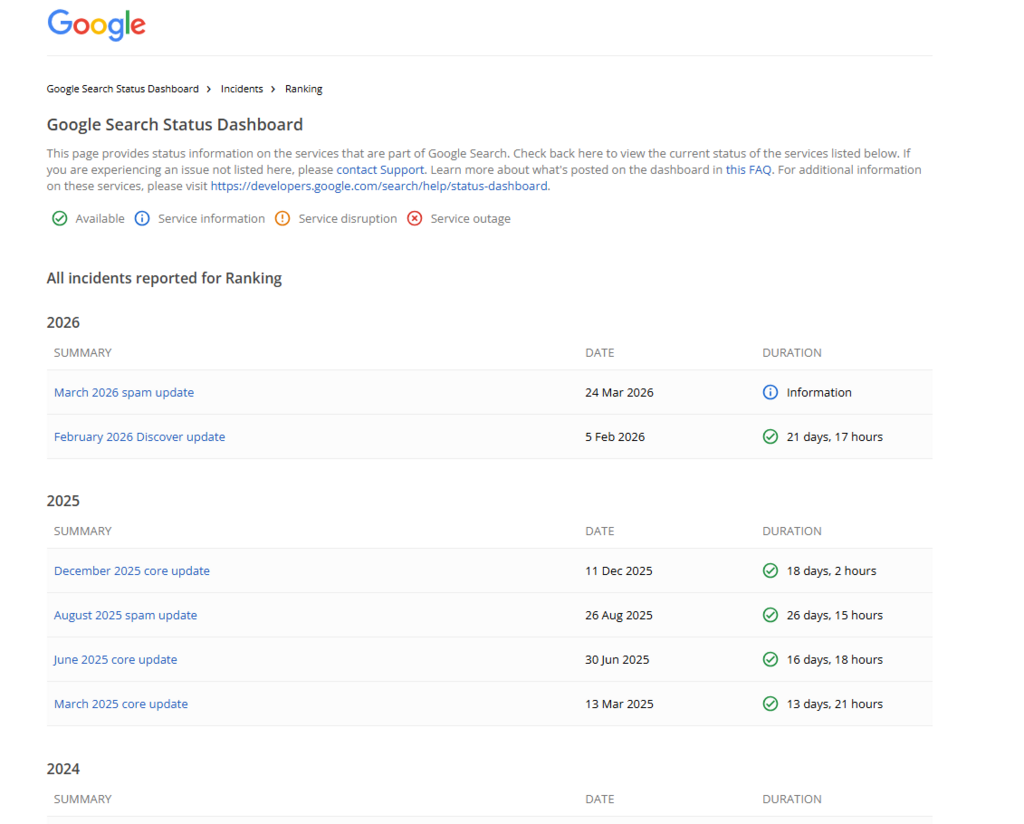Image resolution: width=1024 pixels, height=824 pixels.
Task: Open the contact Support link
Action: (x=380, y=169)
